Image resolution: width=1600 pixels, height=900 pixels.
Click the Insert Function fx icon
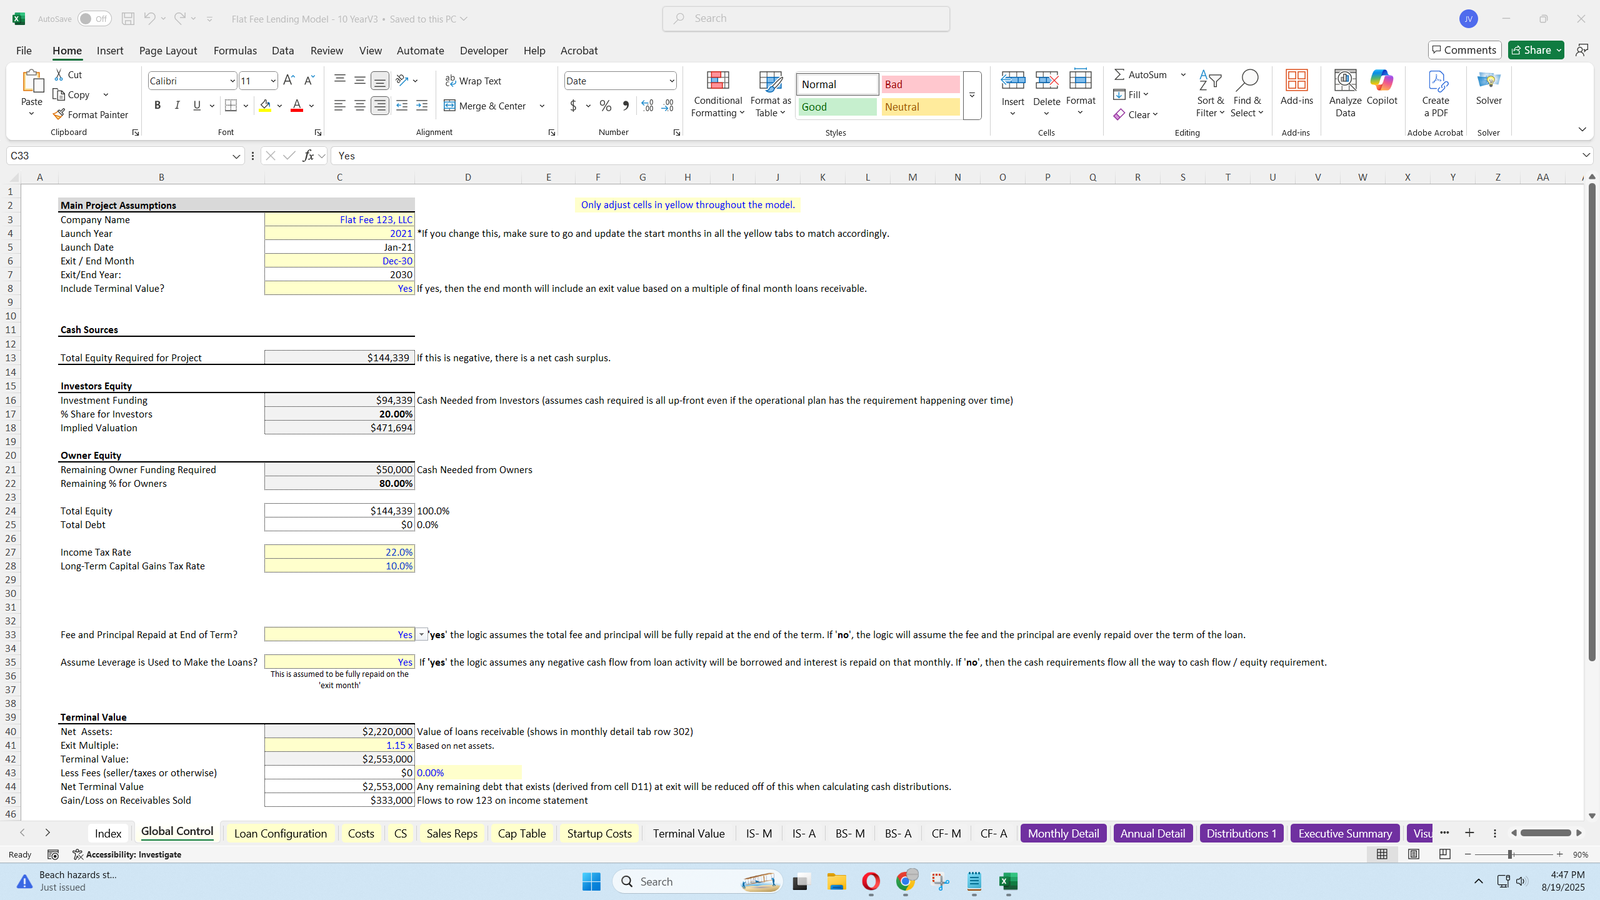pyautogui.click(x=309, y=156)
